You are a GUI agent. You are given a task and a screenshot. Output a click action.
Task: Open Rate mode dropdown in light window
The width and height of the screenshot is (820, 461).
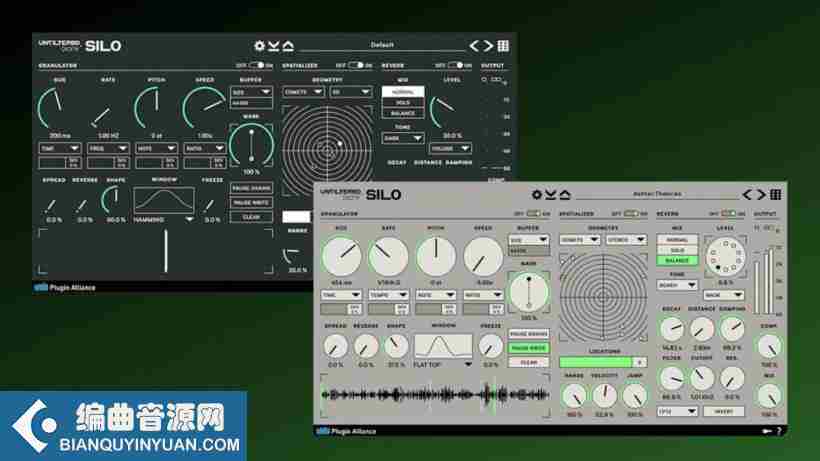(x=388, y=295)
